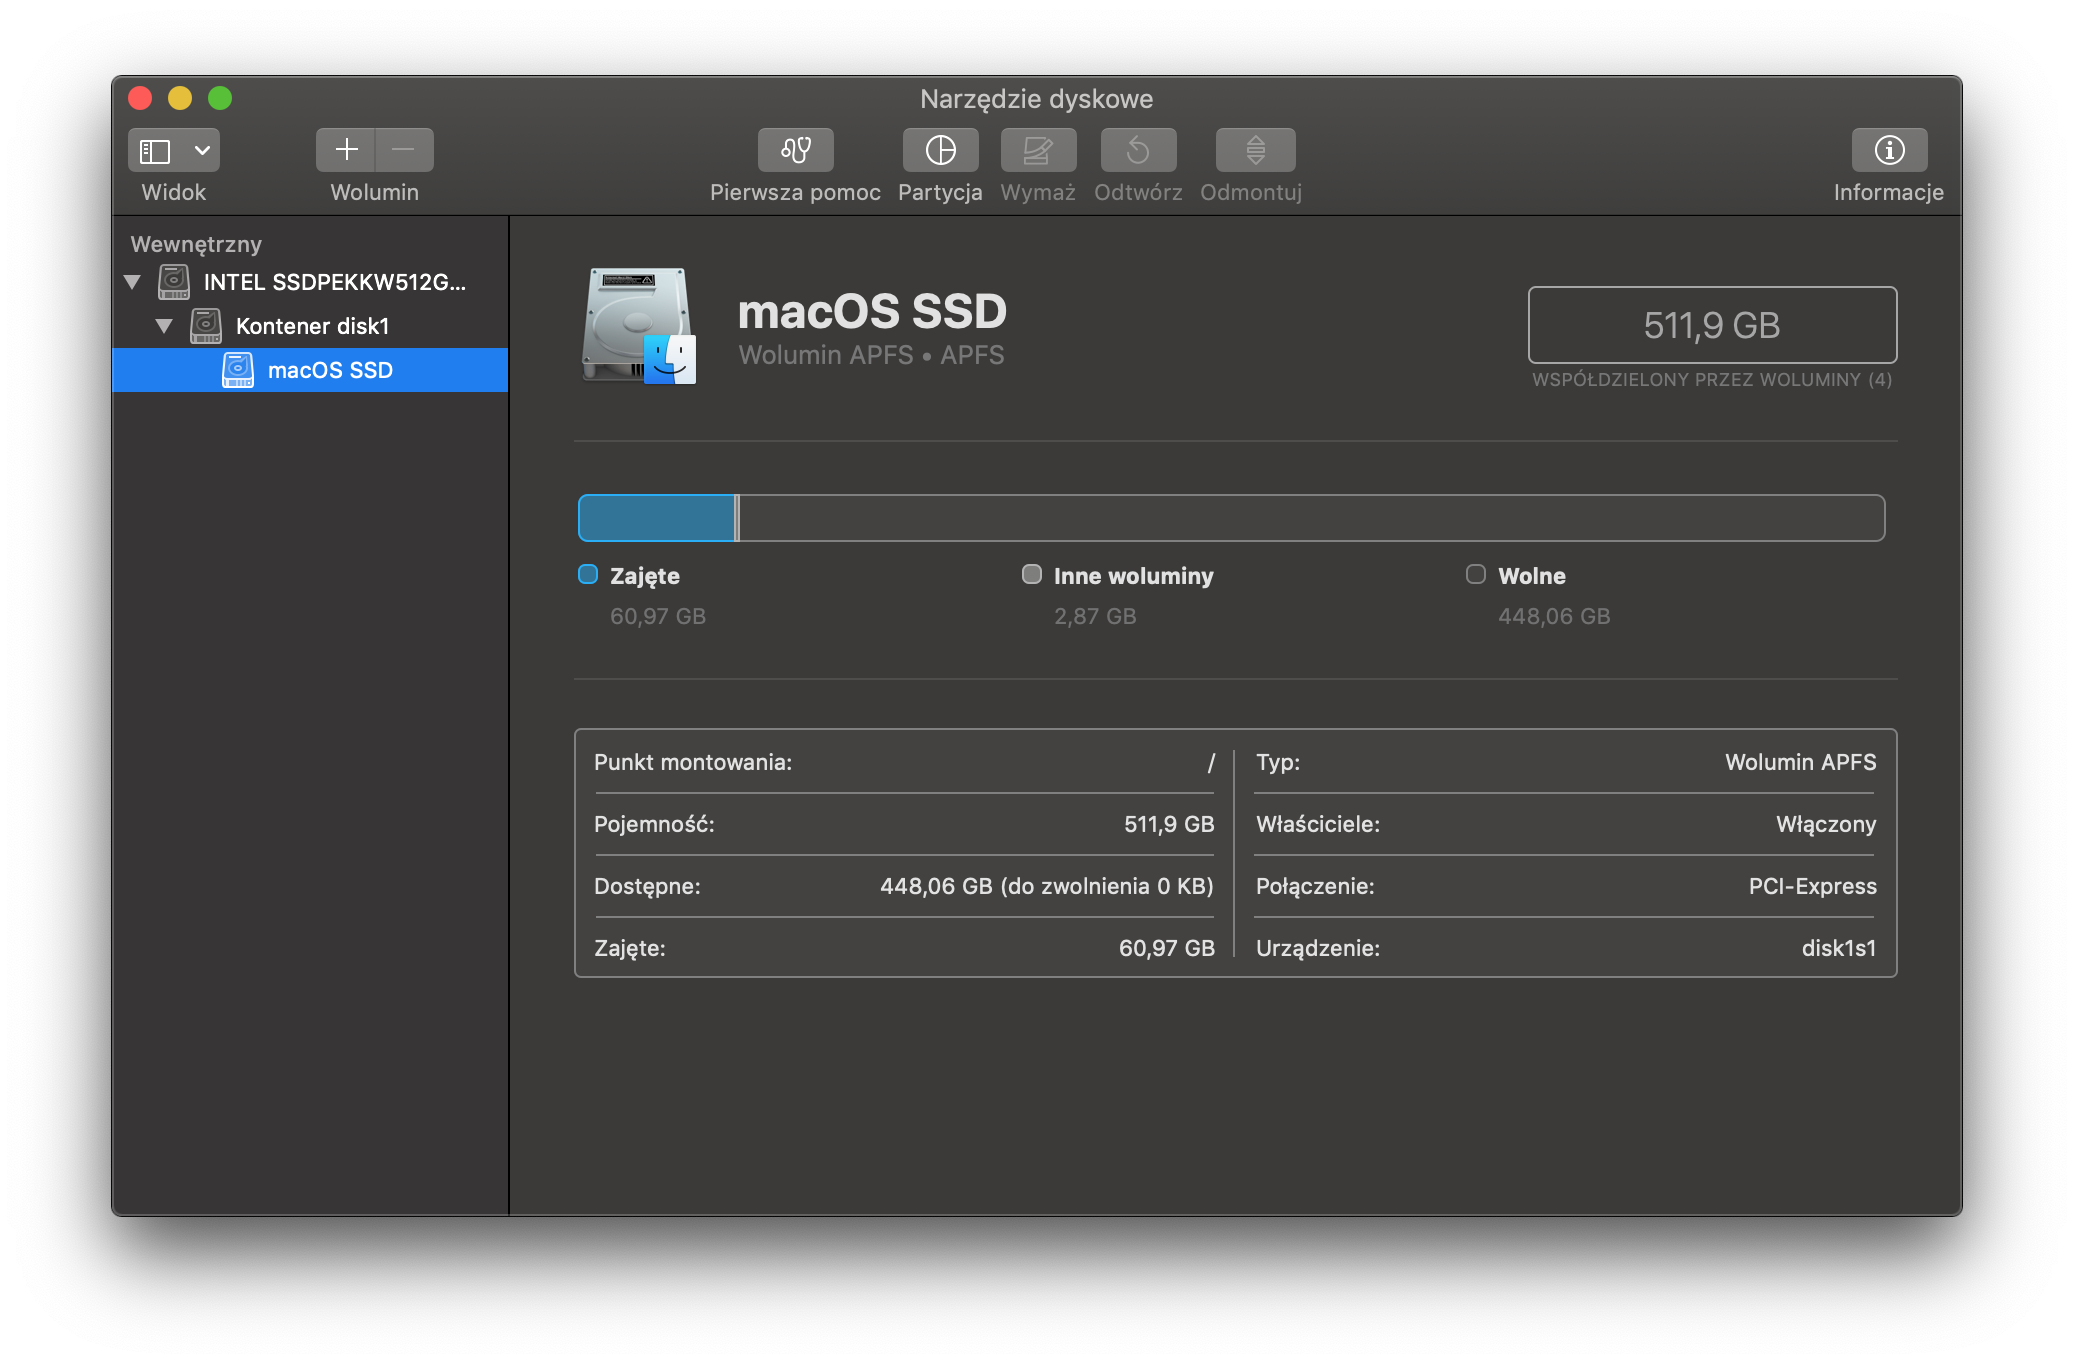Image resolution: width=2074 pixels, height=1364 pixels.
Task: Click the Punkt montowania row
Action: (905, 762)
